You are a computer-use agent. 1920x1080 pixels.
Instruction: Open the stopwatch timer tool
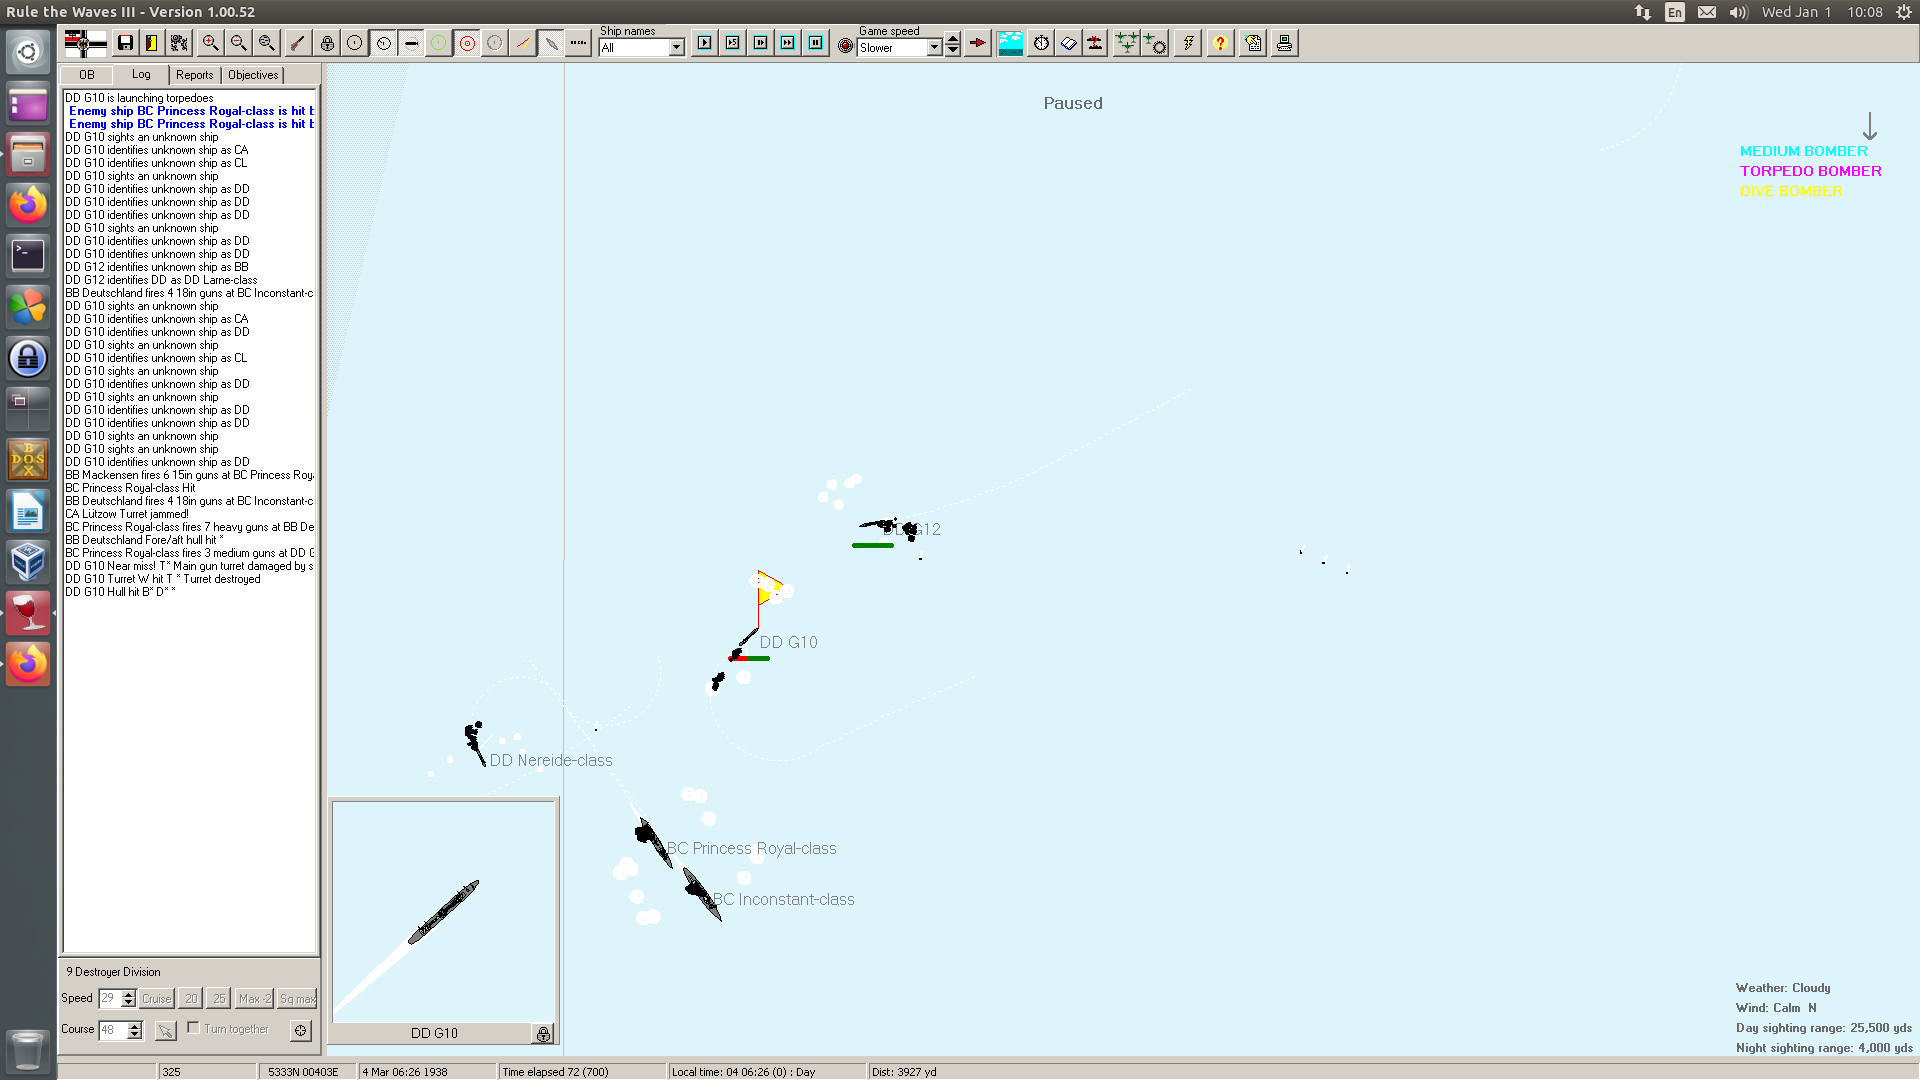pyautogui.click(x=1041, y=43)
